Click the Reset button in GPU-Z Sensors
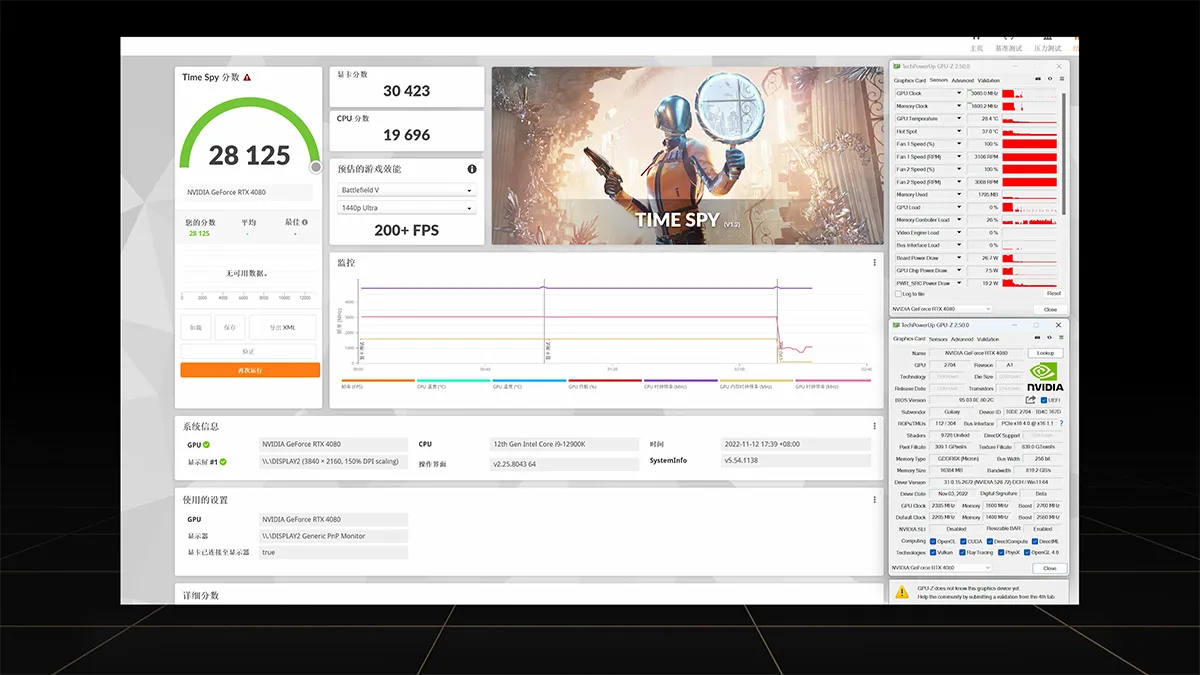 [1054, 294]
